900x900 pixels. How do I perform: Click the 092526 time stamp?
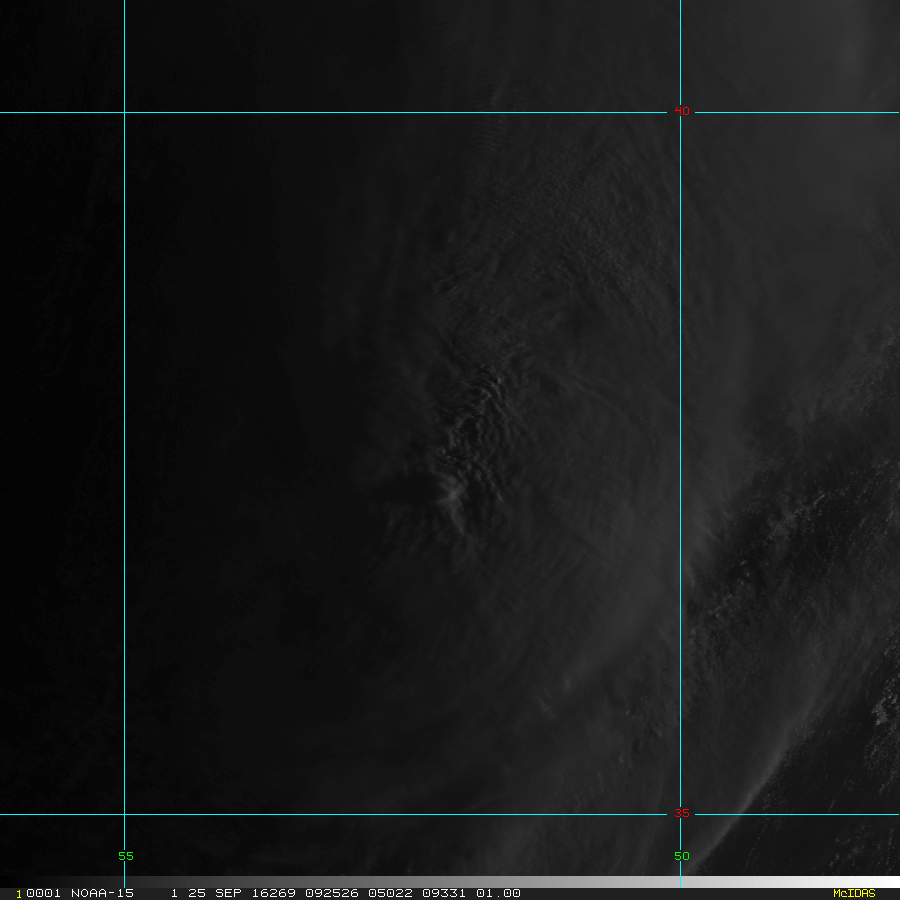[x=331, y=893]
